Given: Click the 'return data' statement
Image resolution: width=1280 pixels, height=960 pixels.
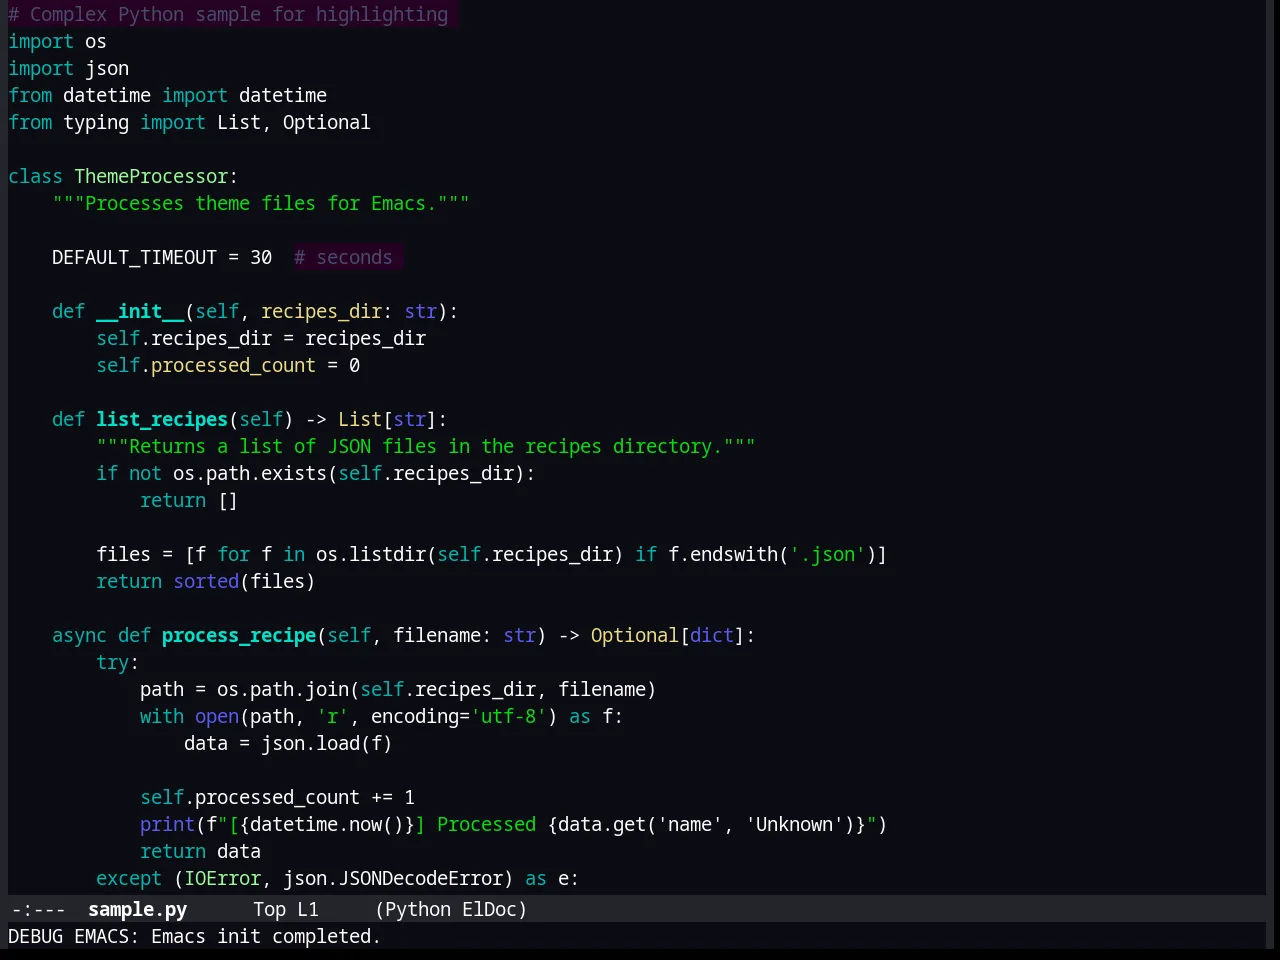Looking at the screenshot, I should pos(200,851).
